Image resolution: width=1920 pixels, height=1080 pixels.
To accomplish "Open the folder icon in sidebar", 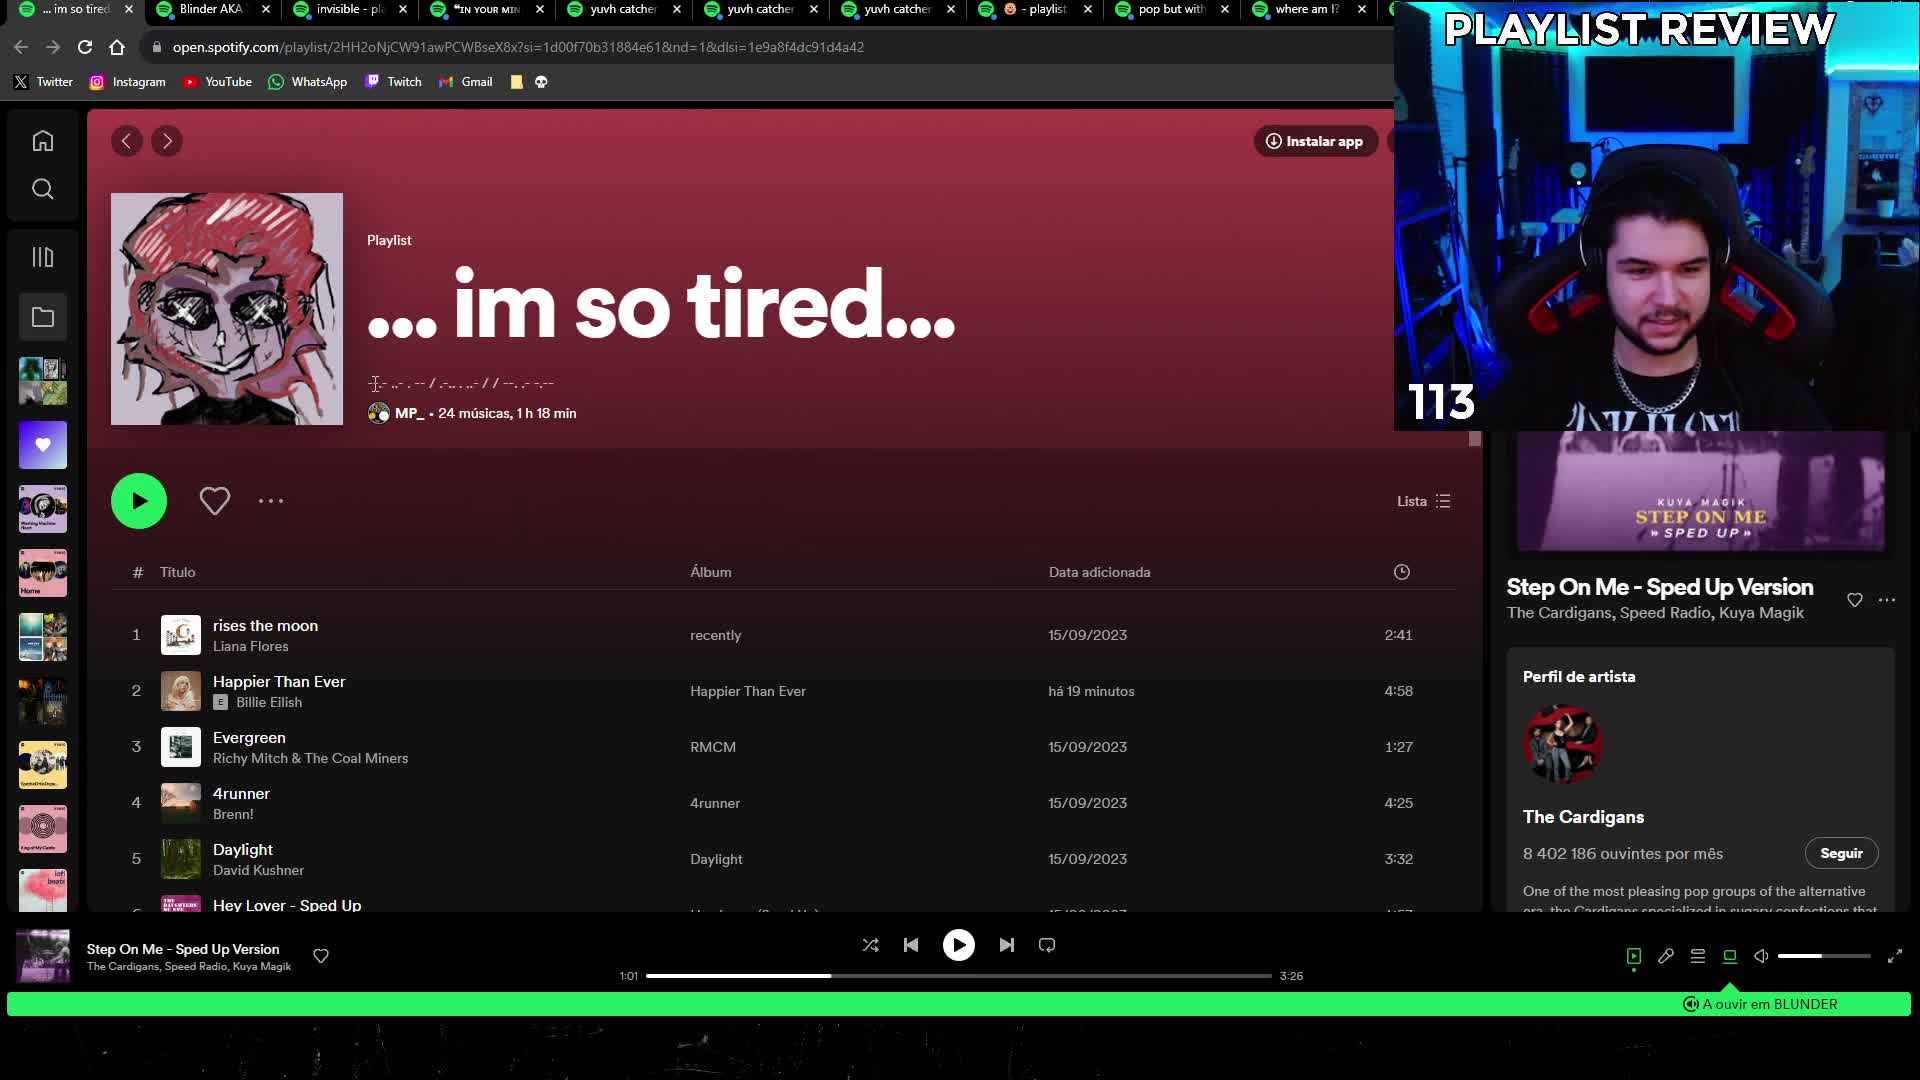I will [42, 317].
